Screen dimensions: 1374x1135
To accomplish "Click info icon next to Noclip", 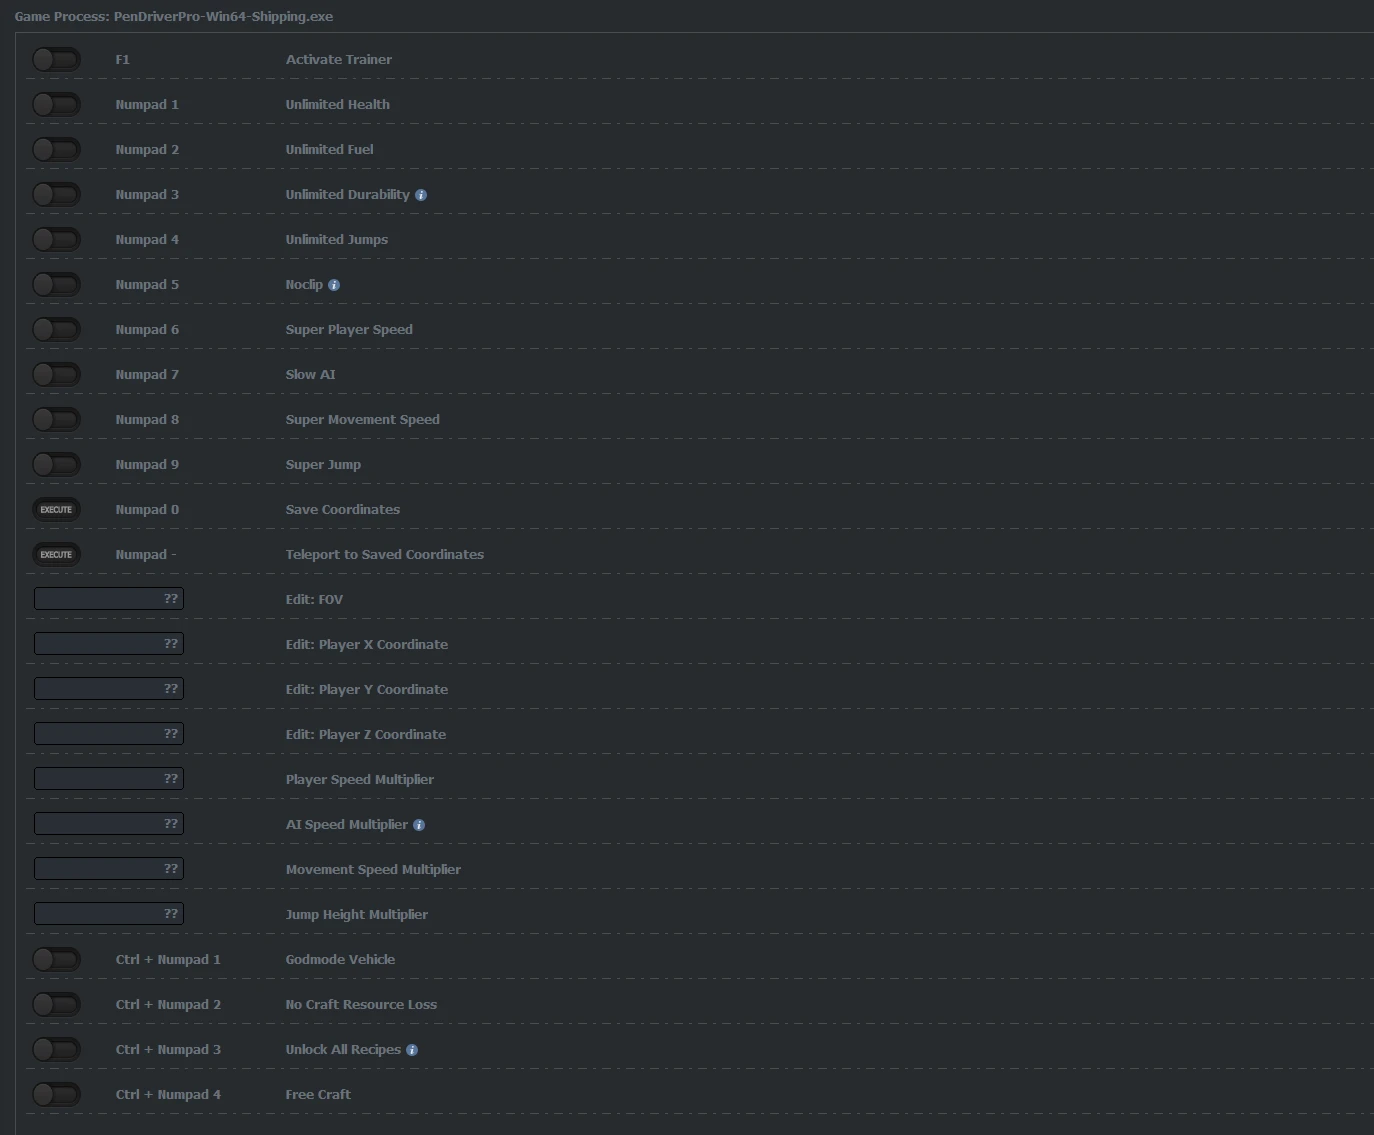I will 334,285.
